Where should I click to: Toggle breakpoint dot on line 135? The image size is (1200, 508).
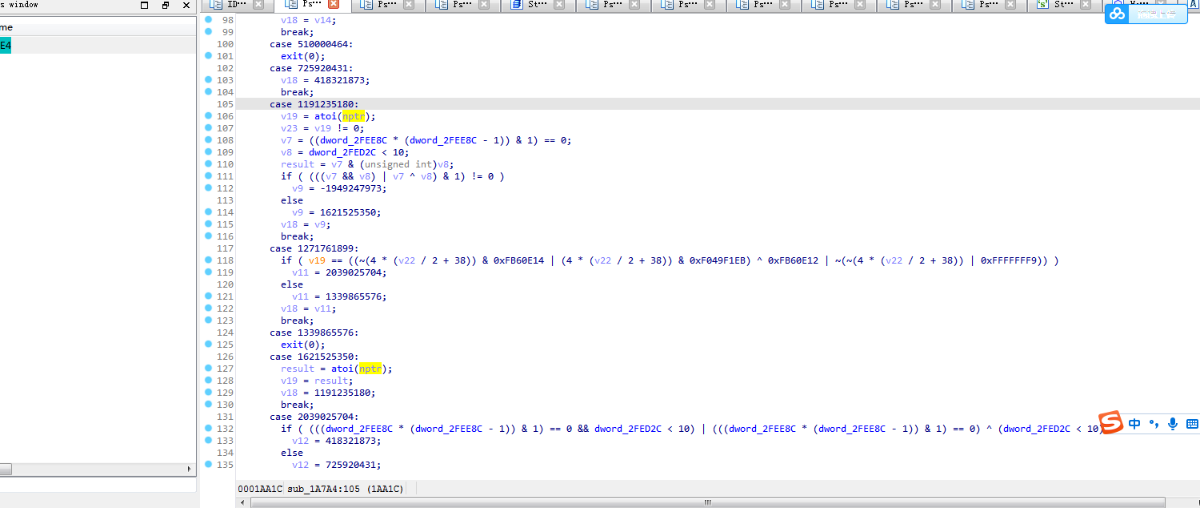pyautogui.click(x=209, y=464)
